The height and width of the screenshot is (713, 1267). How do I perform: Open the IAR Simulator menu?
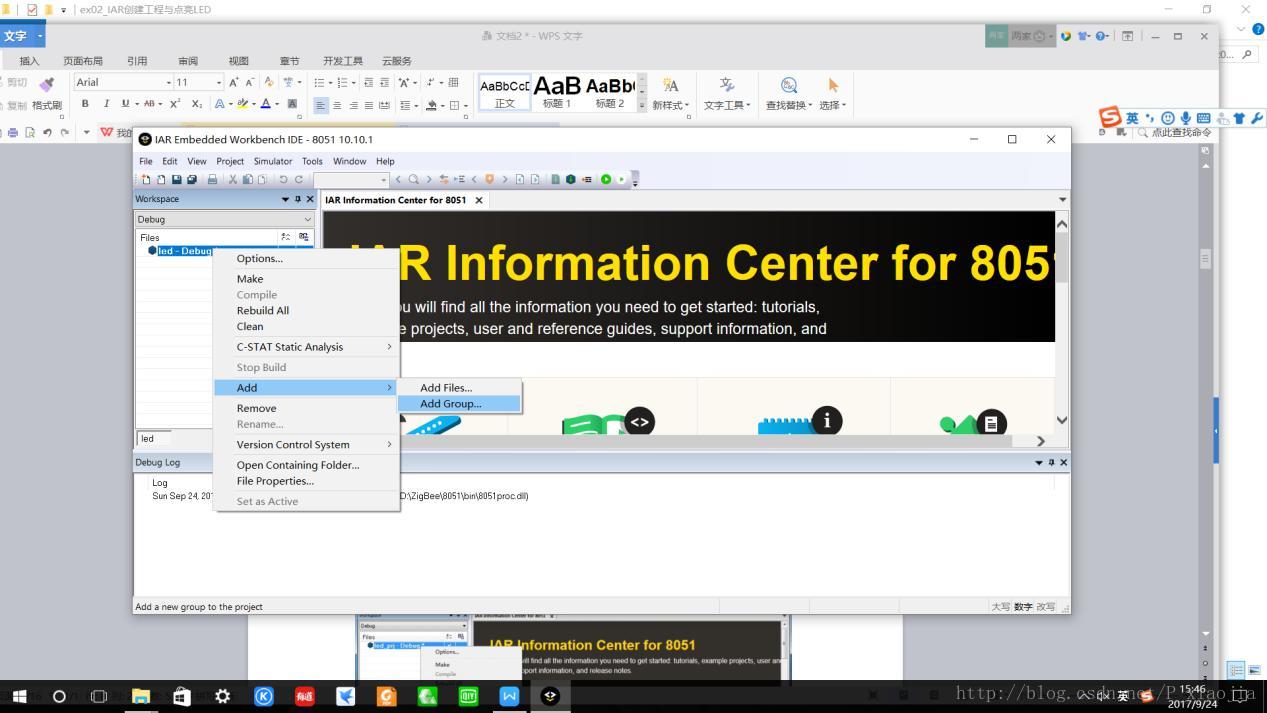tap(273, 161)
